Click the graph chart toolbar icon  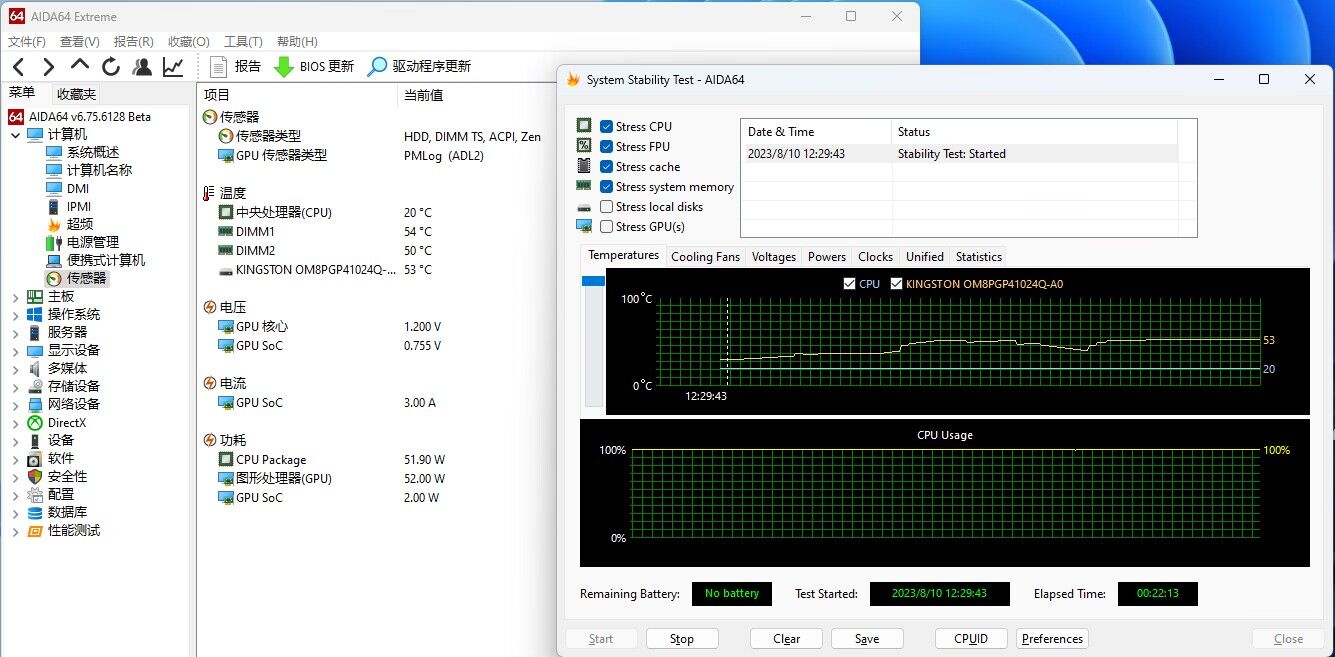click(173, 67)
